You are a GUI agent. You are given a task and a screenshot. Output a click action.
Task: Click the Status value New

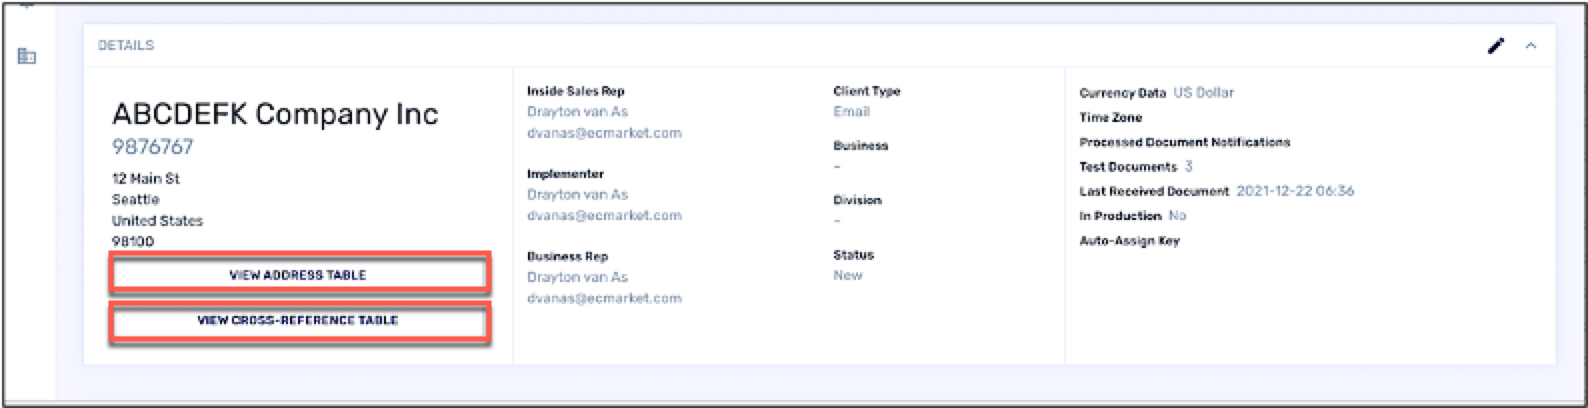pos(847,276)
